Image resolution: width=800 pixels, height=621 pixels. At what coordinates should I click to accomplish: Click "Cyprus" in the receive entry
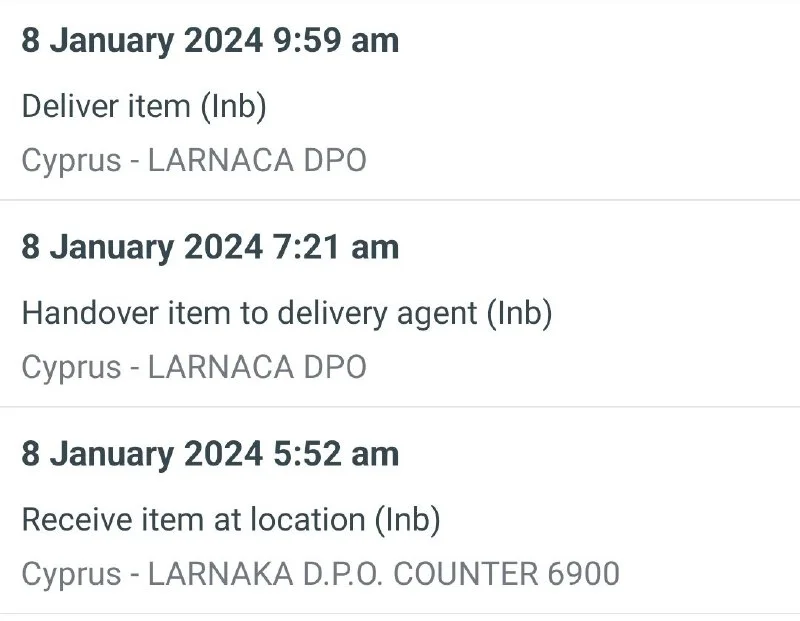click(71, 574)
